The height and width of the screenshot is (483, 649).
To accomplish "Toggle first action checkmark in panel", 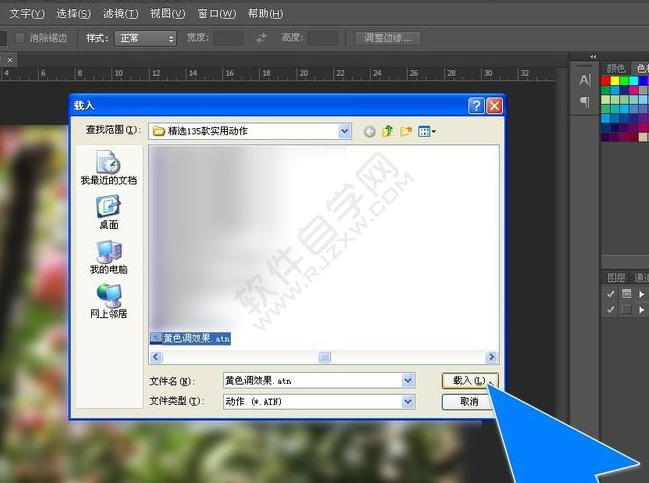I will (611, 294).
